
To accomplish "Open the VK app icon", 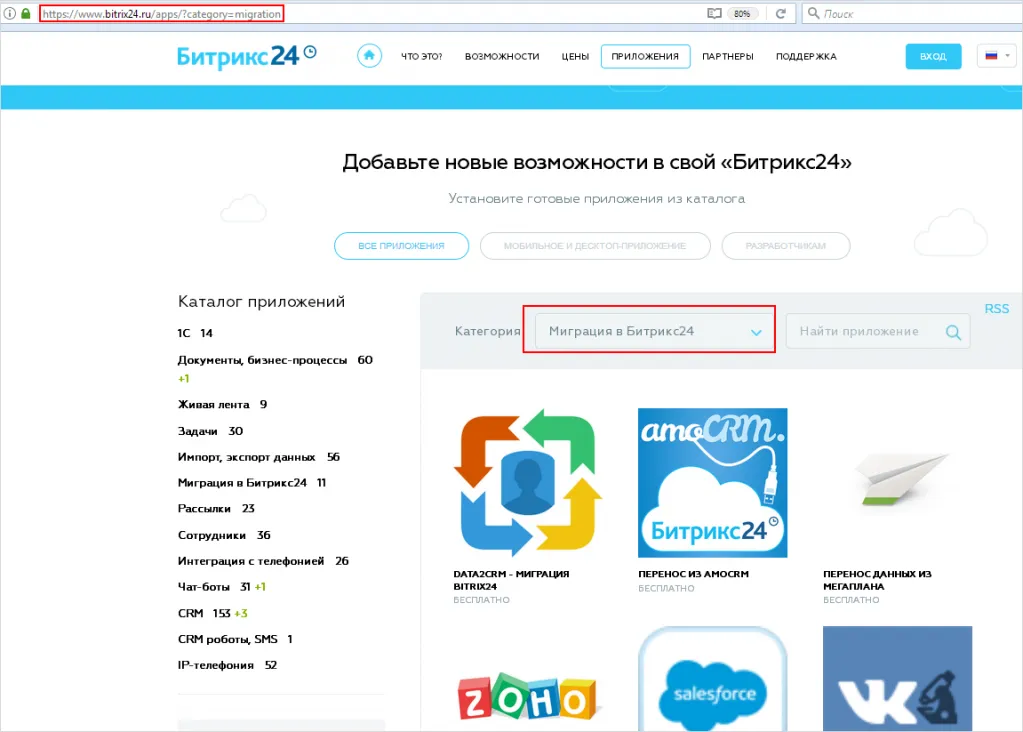I will pos(897,680).
